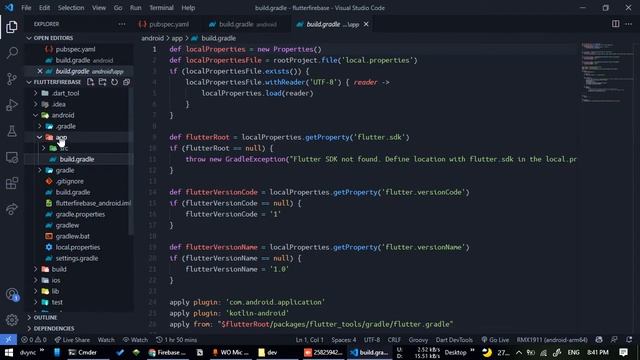This screenshot has height=360, width=640.
Task: Click errors and warnings count in status bar
Action: (x=34, y=340)
